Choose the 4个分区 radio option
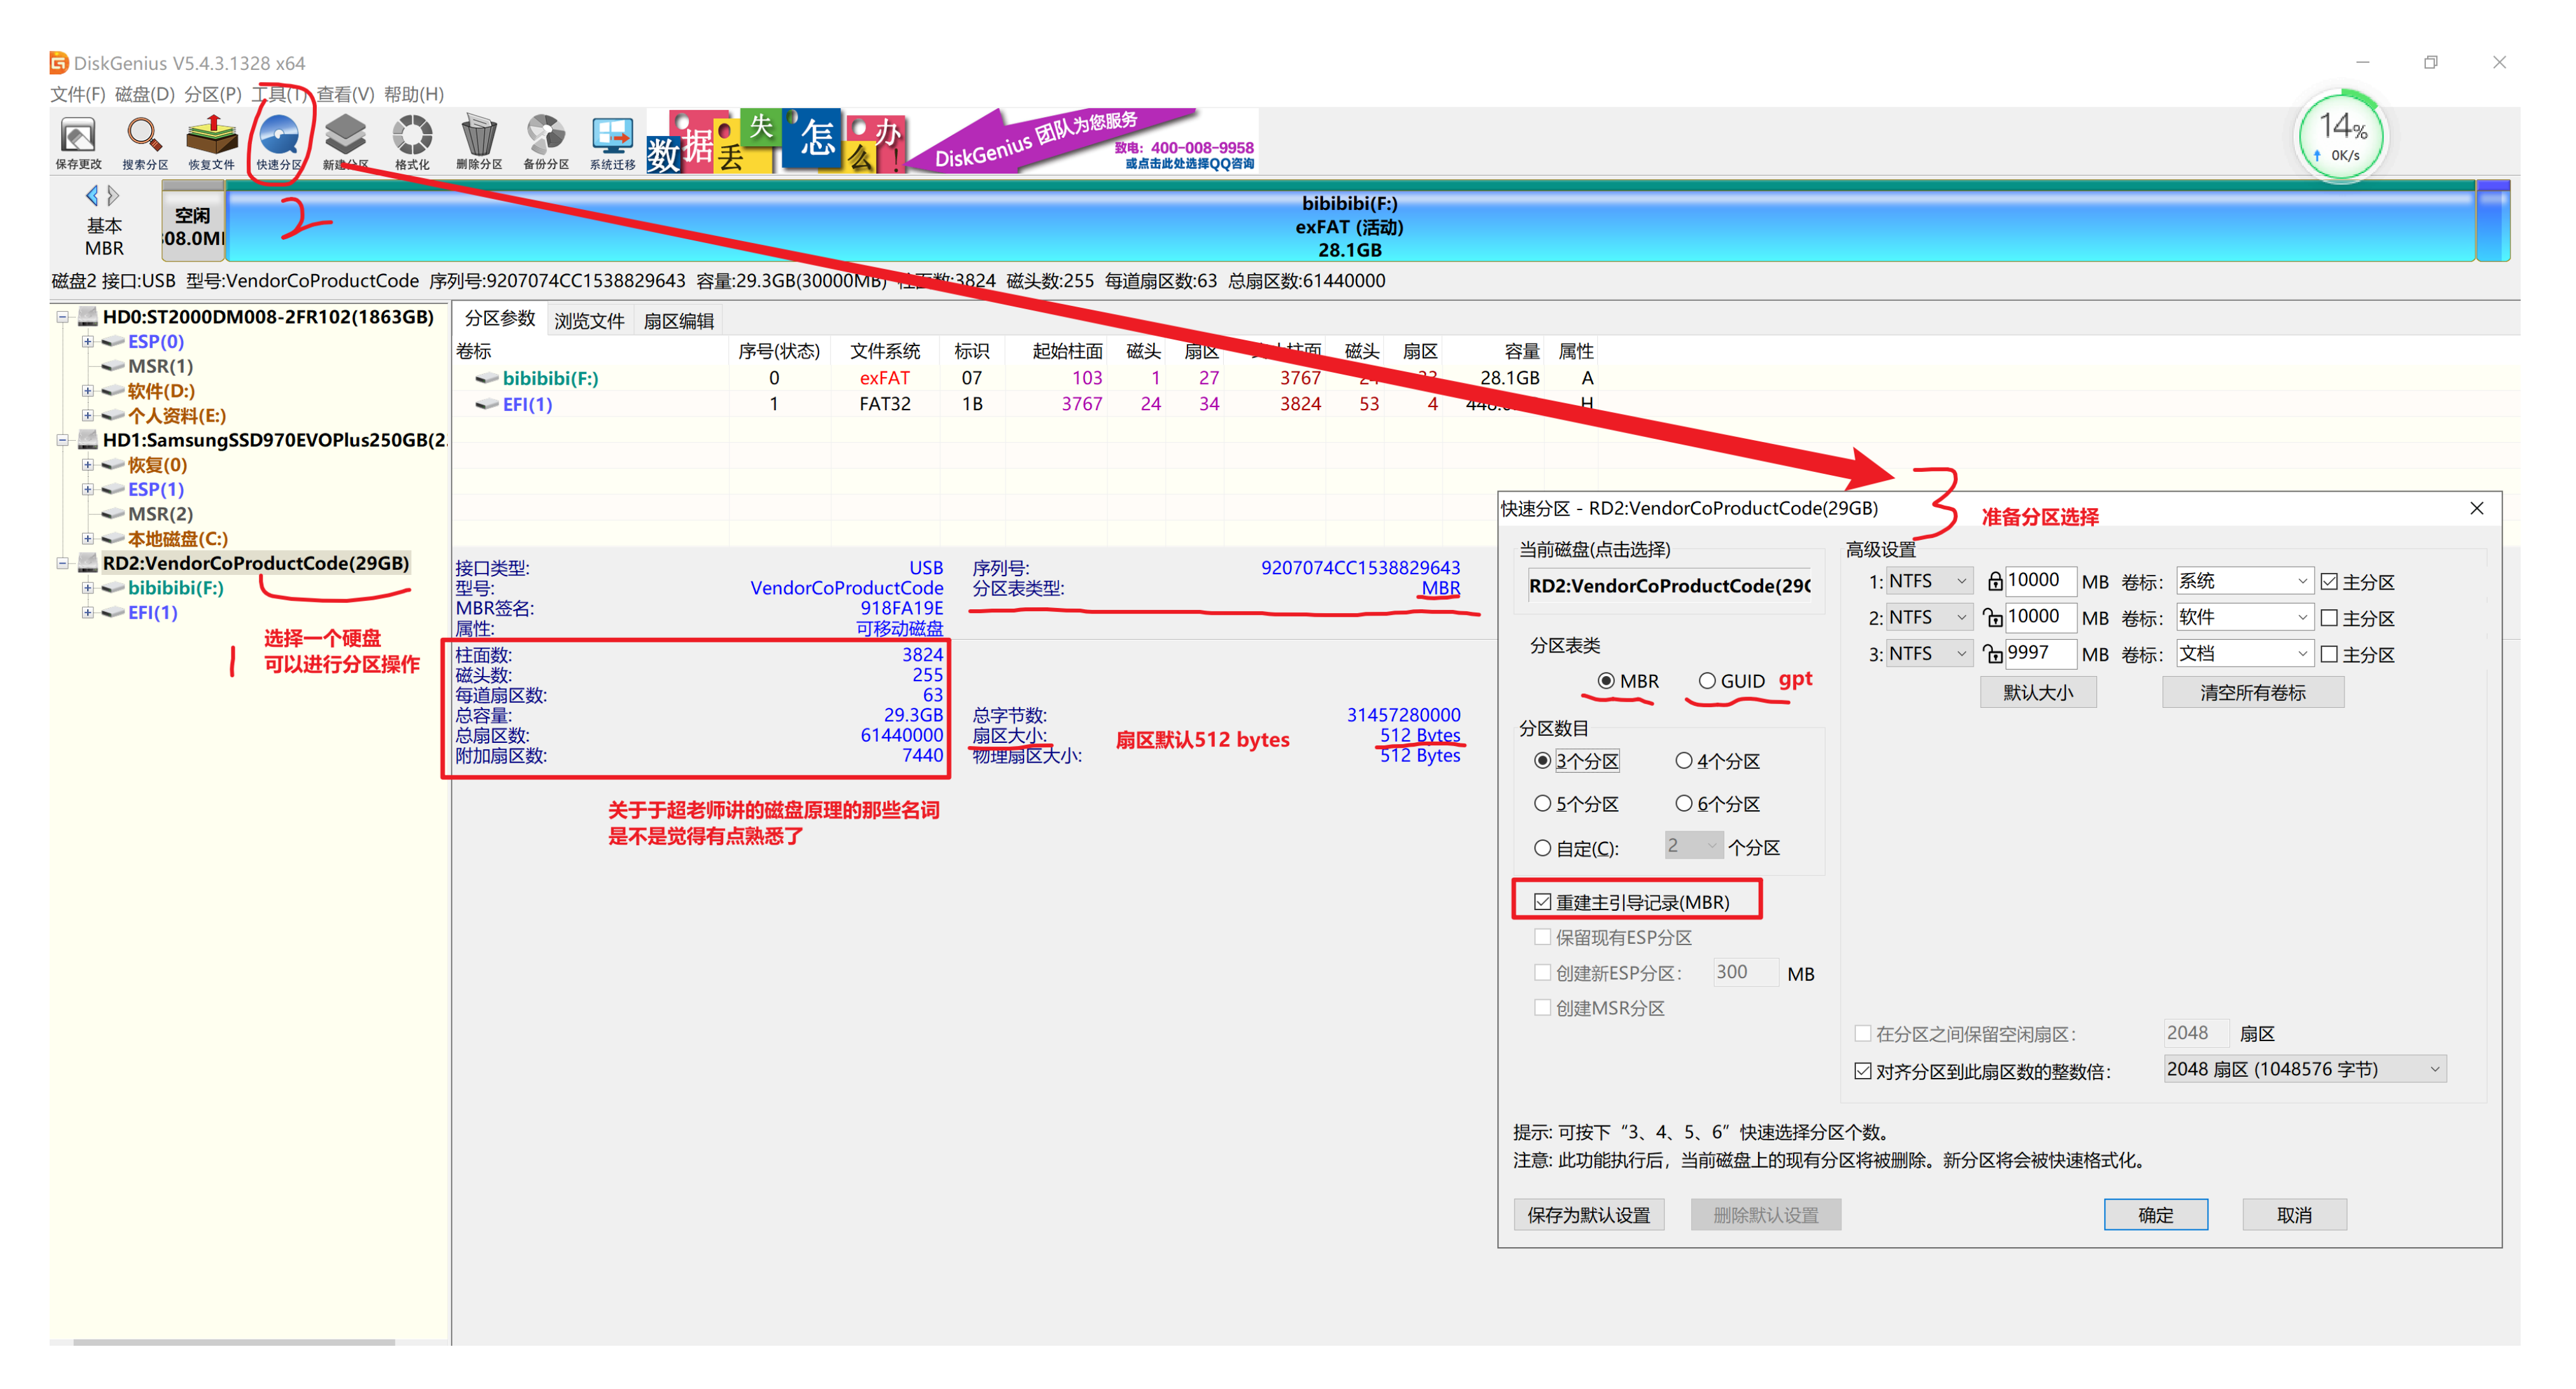 (x=1684, y=761)
